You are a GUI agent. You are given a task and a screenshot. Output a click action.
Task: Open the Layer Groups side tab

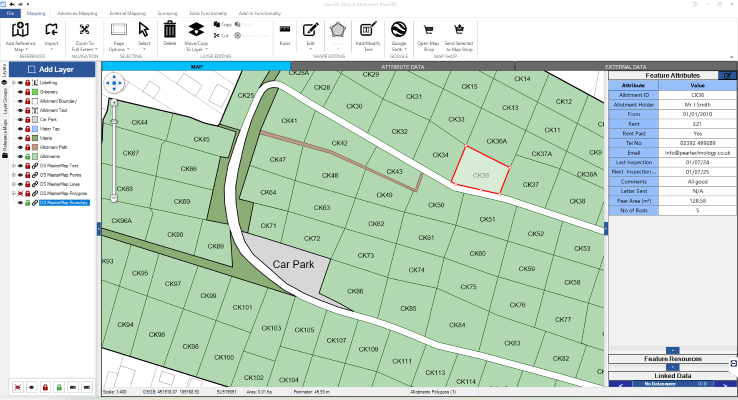4,101
